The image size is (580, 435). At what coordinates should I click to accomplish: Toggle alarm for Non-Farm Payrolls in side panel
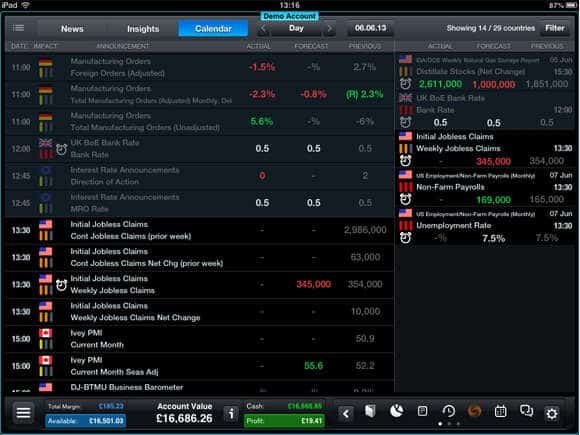pyautogui.click(x=405, y=199)
